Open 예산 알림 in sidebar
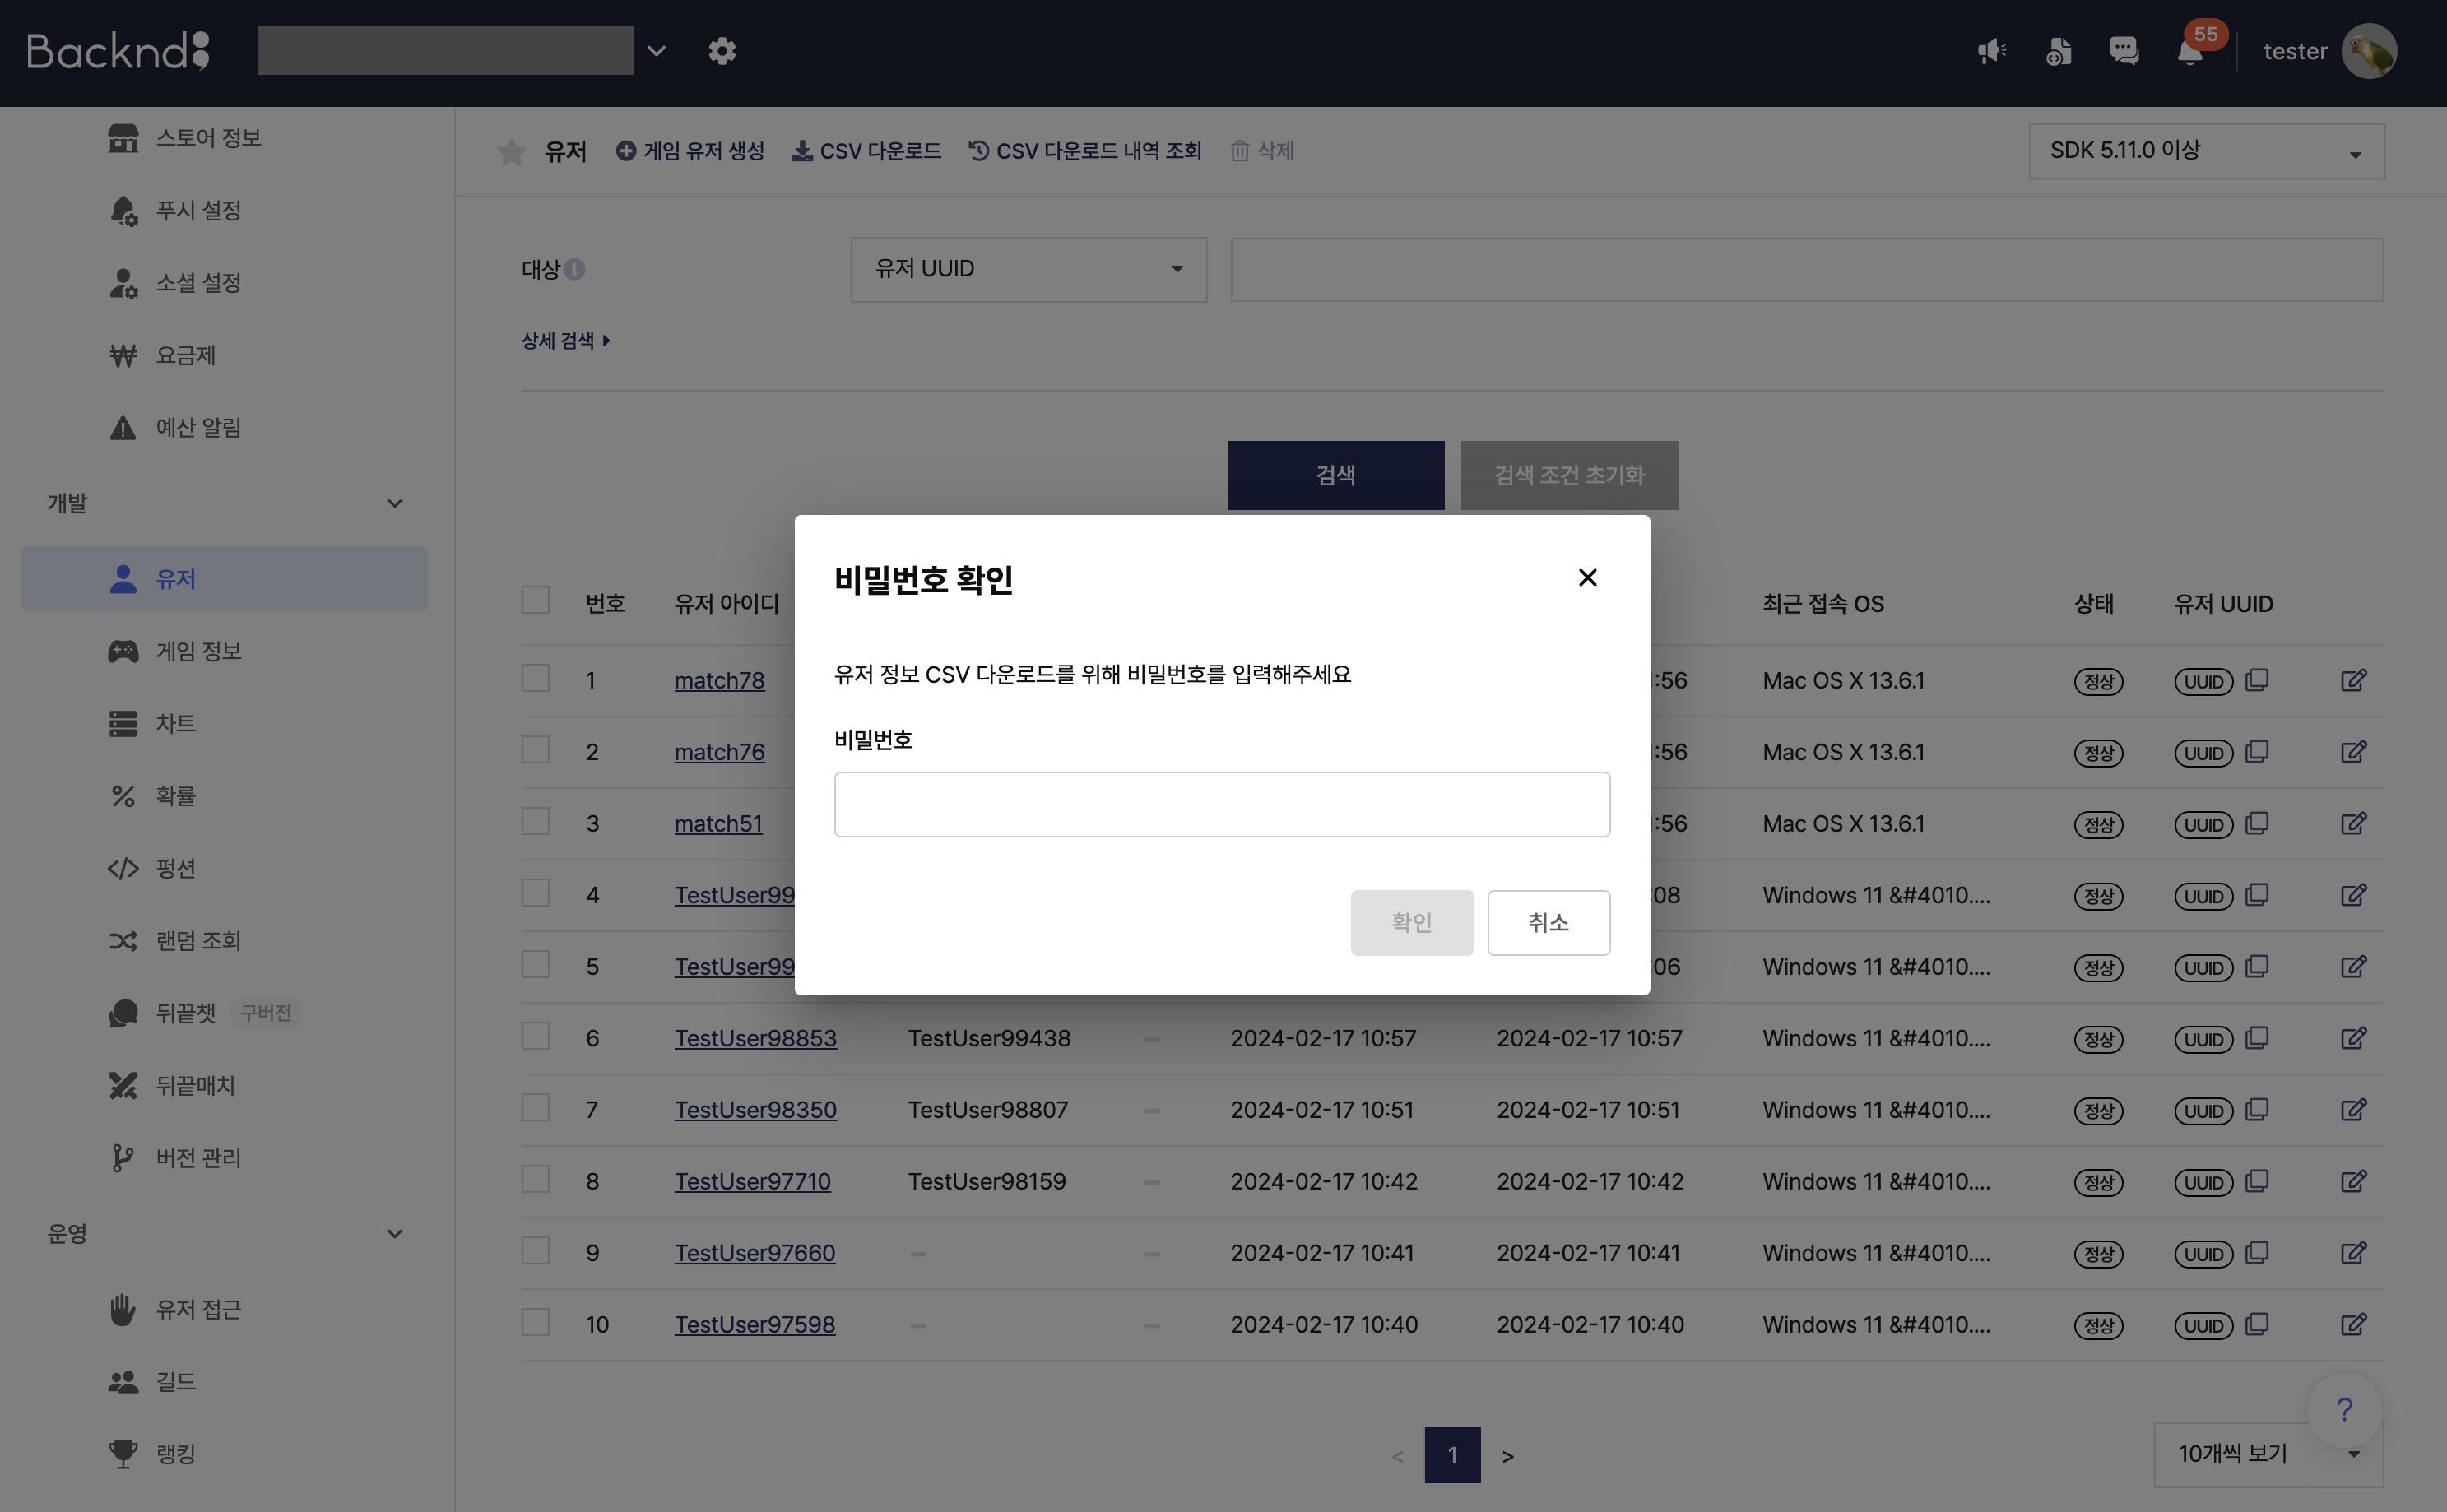Screen dimensions: 2447x1512 (x=198, y=428)
